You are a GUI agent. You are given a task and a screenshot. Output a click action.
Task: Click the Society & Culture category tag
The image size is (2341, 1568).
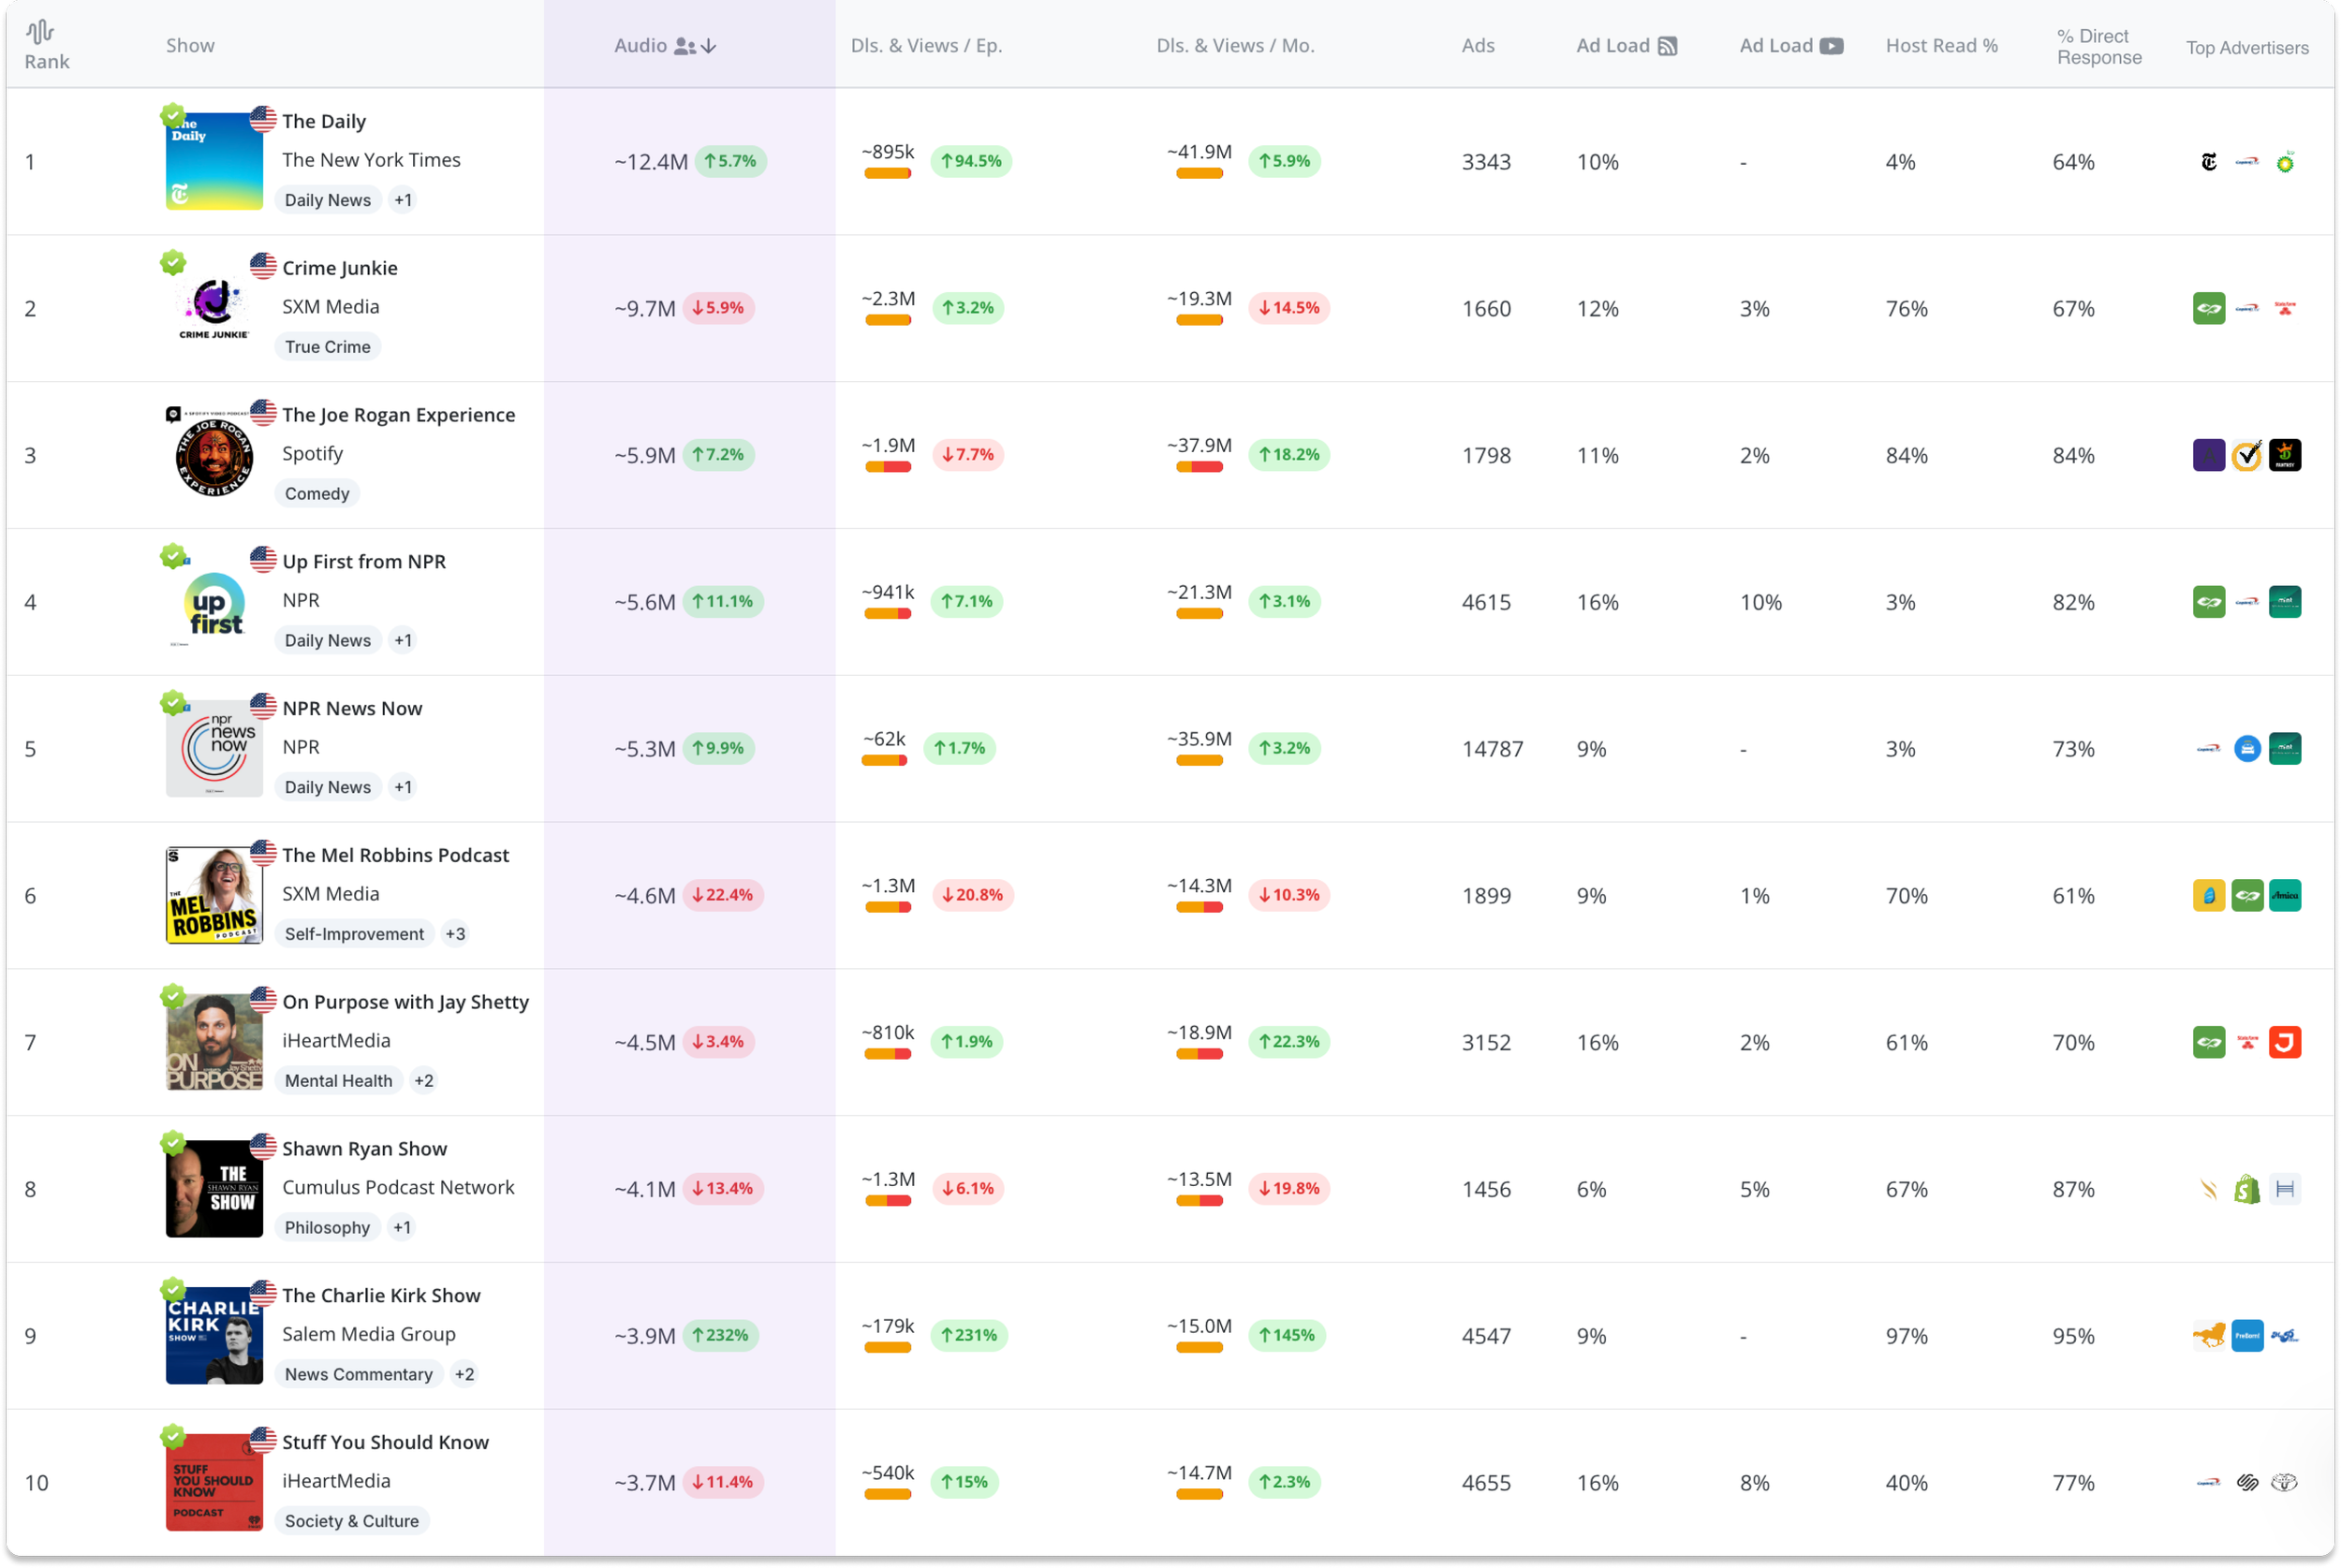tap(351, 1521)
